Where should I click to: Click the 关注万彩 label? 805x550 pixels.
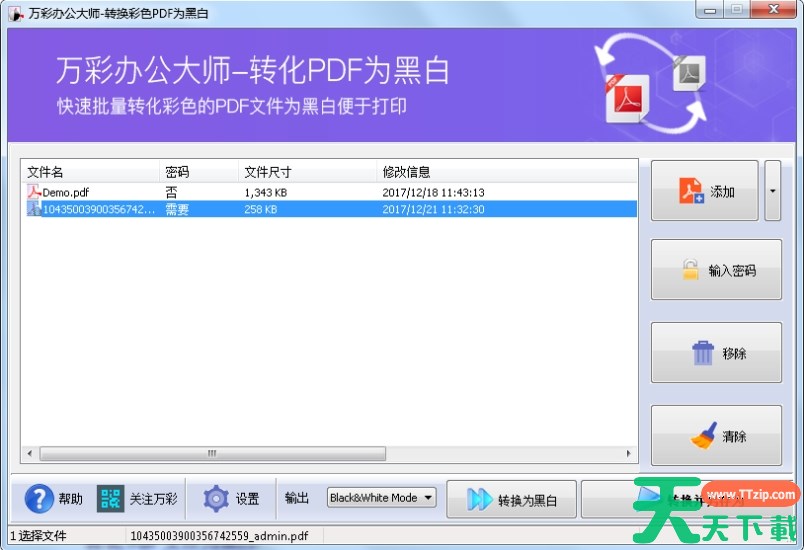[x=154, y=499]
